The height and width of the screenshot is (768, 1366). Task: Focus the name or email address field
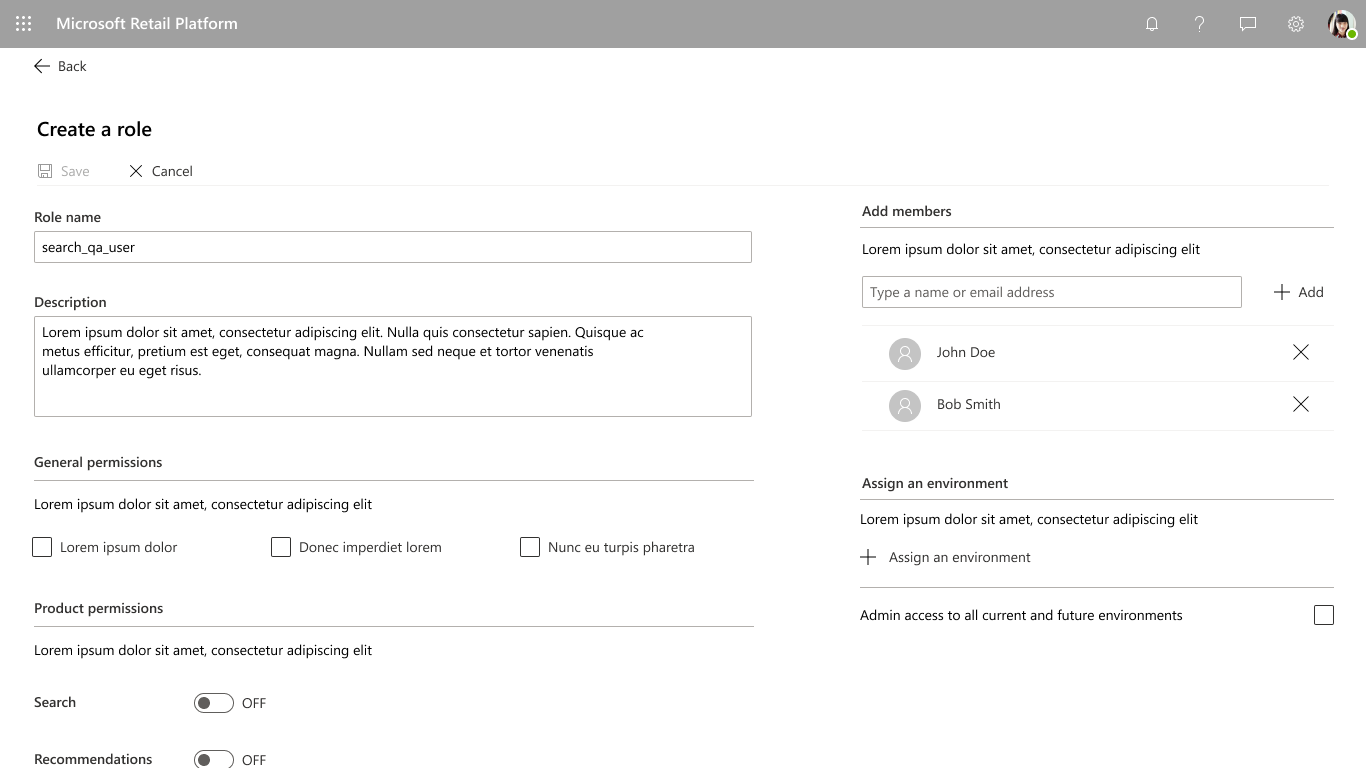[x=1052, y=292]
